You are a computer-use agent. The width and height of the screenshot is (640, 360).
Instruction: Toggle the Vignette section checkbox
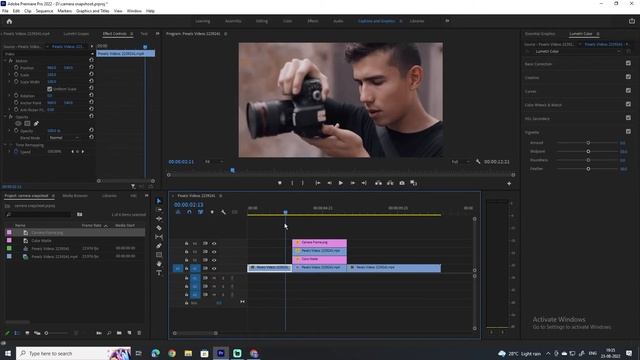click(628, 131)
